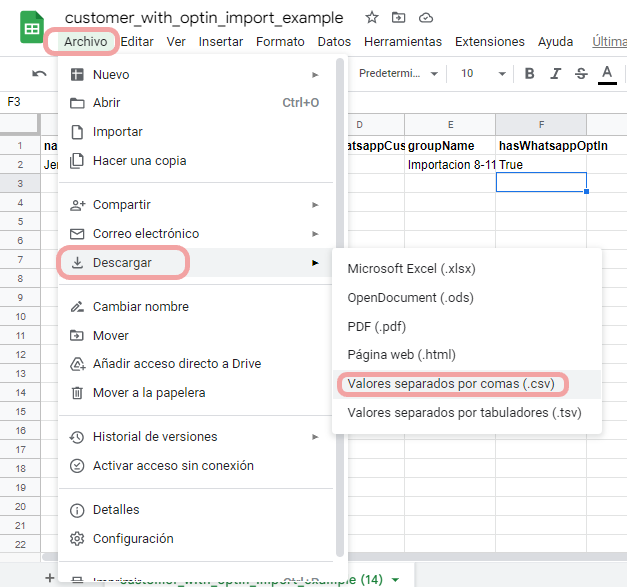The height and width of the screenshot is (587, 627).
Task: Toggle bold formatting
Action: click(x=529, y=74)
